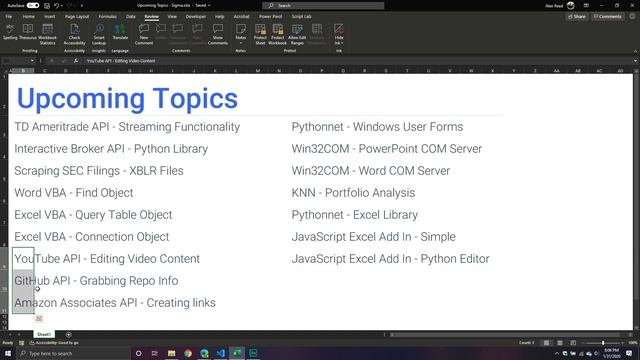Open Visual Studio Code from taskbar
This screenshot has width=640, height=360.
tap(220, 353)
